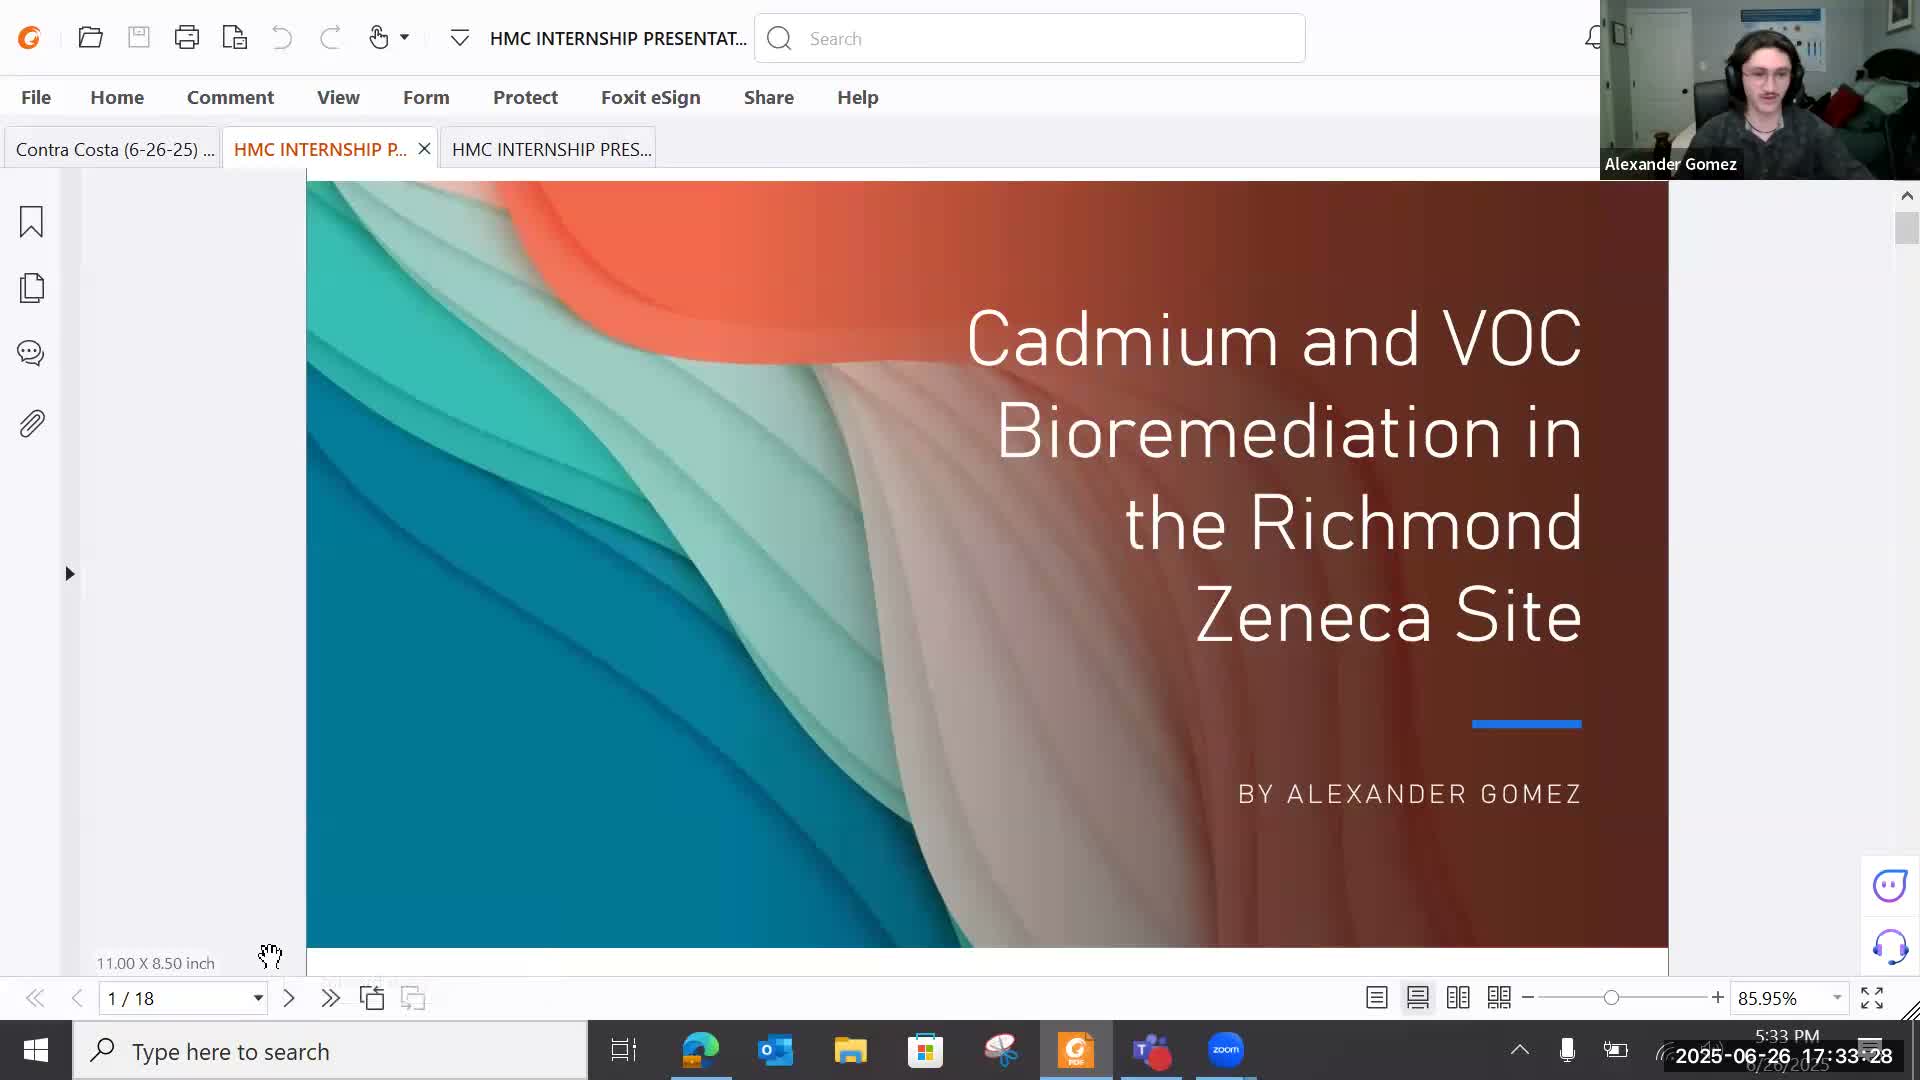The height and width of the screenshot is (1080, 1920).
Task: Click the Search input field
Action: coord(1040,38)
